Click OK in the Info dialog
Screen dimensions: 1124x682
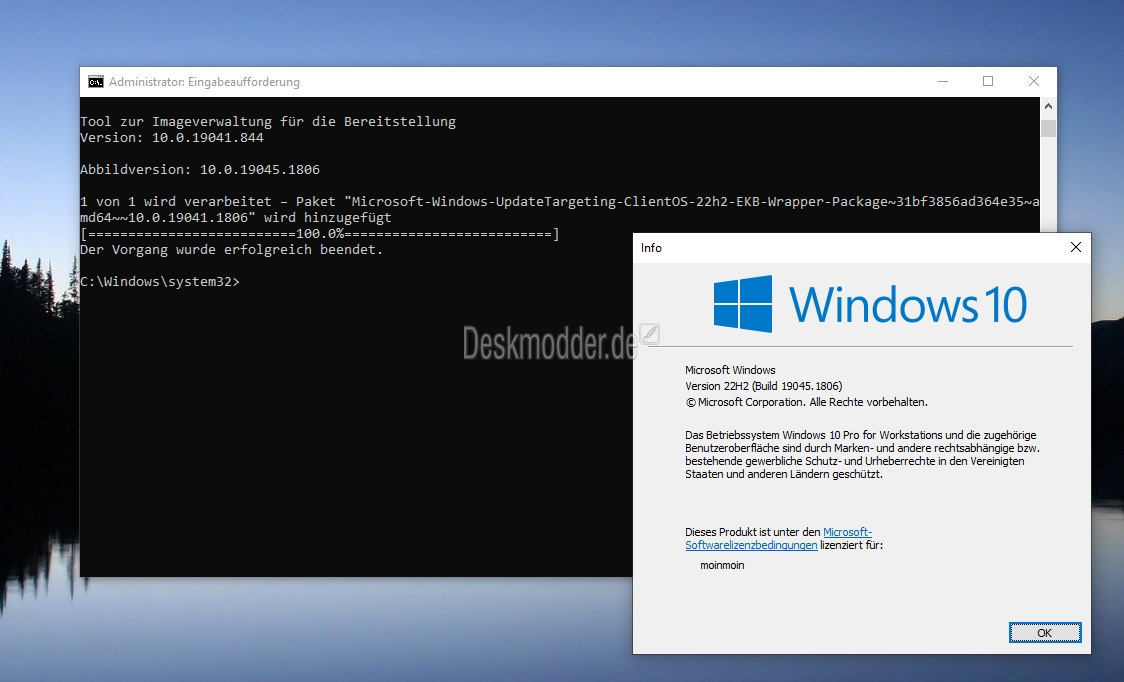pyautogui.click(x=1044, y=633)
